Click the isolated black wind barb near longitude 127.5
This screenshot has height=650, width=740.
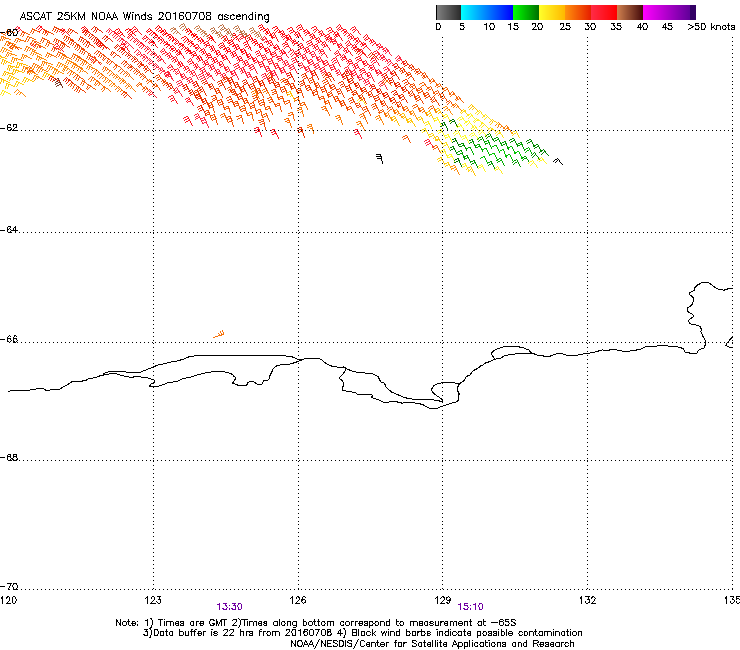click(x=379, y=158)
